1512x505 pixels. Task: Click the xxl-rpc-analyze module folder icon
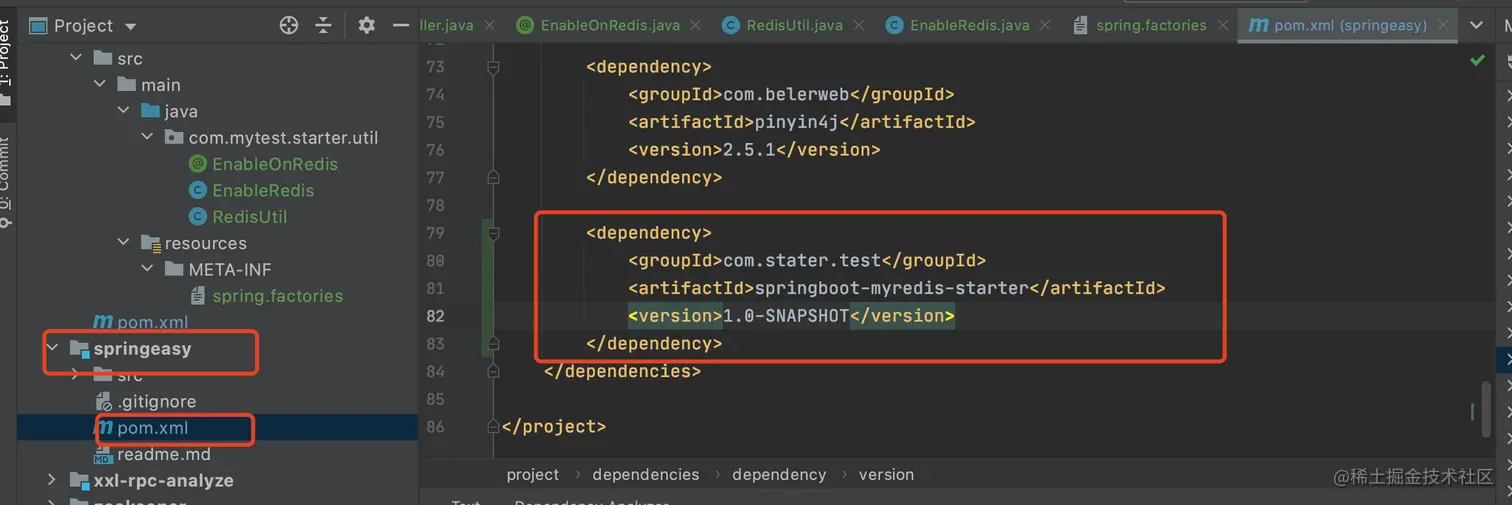(x=79, y=480)
